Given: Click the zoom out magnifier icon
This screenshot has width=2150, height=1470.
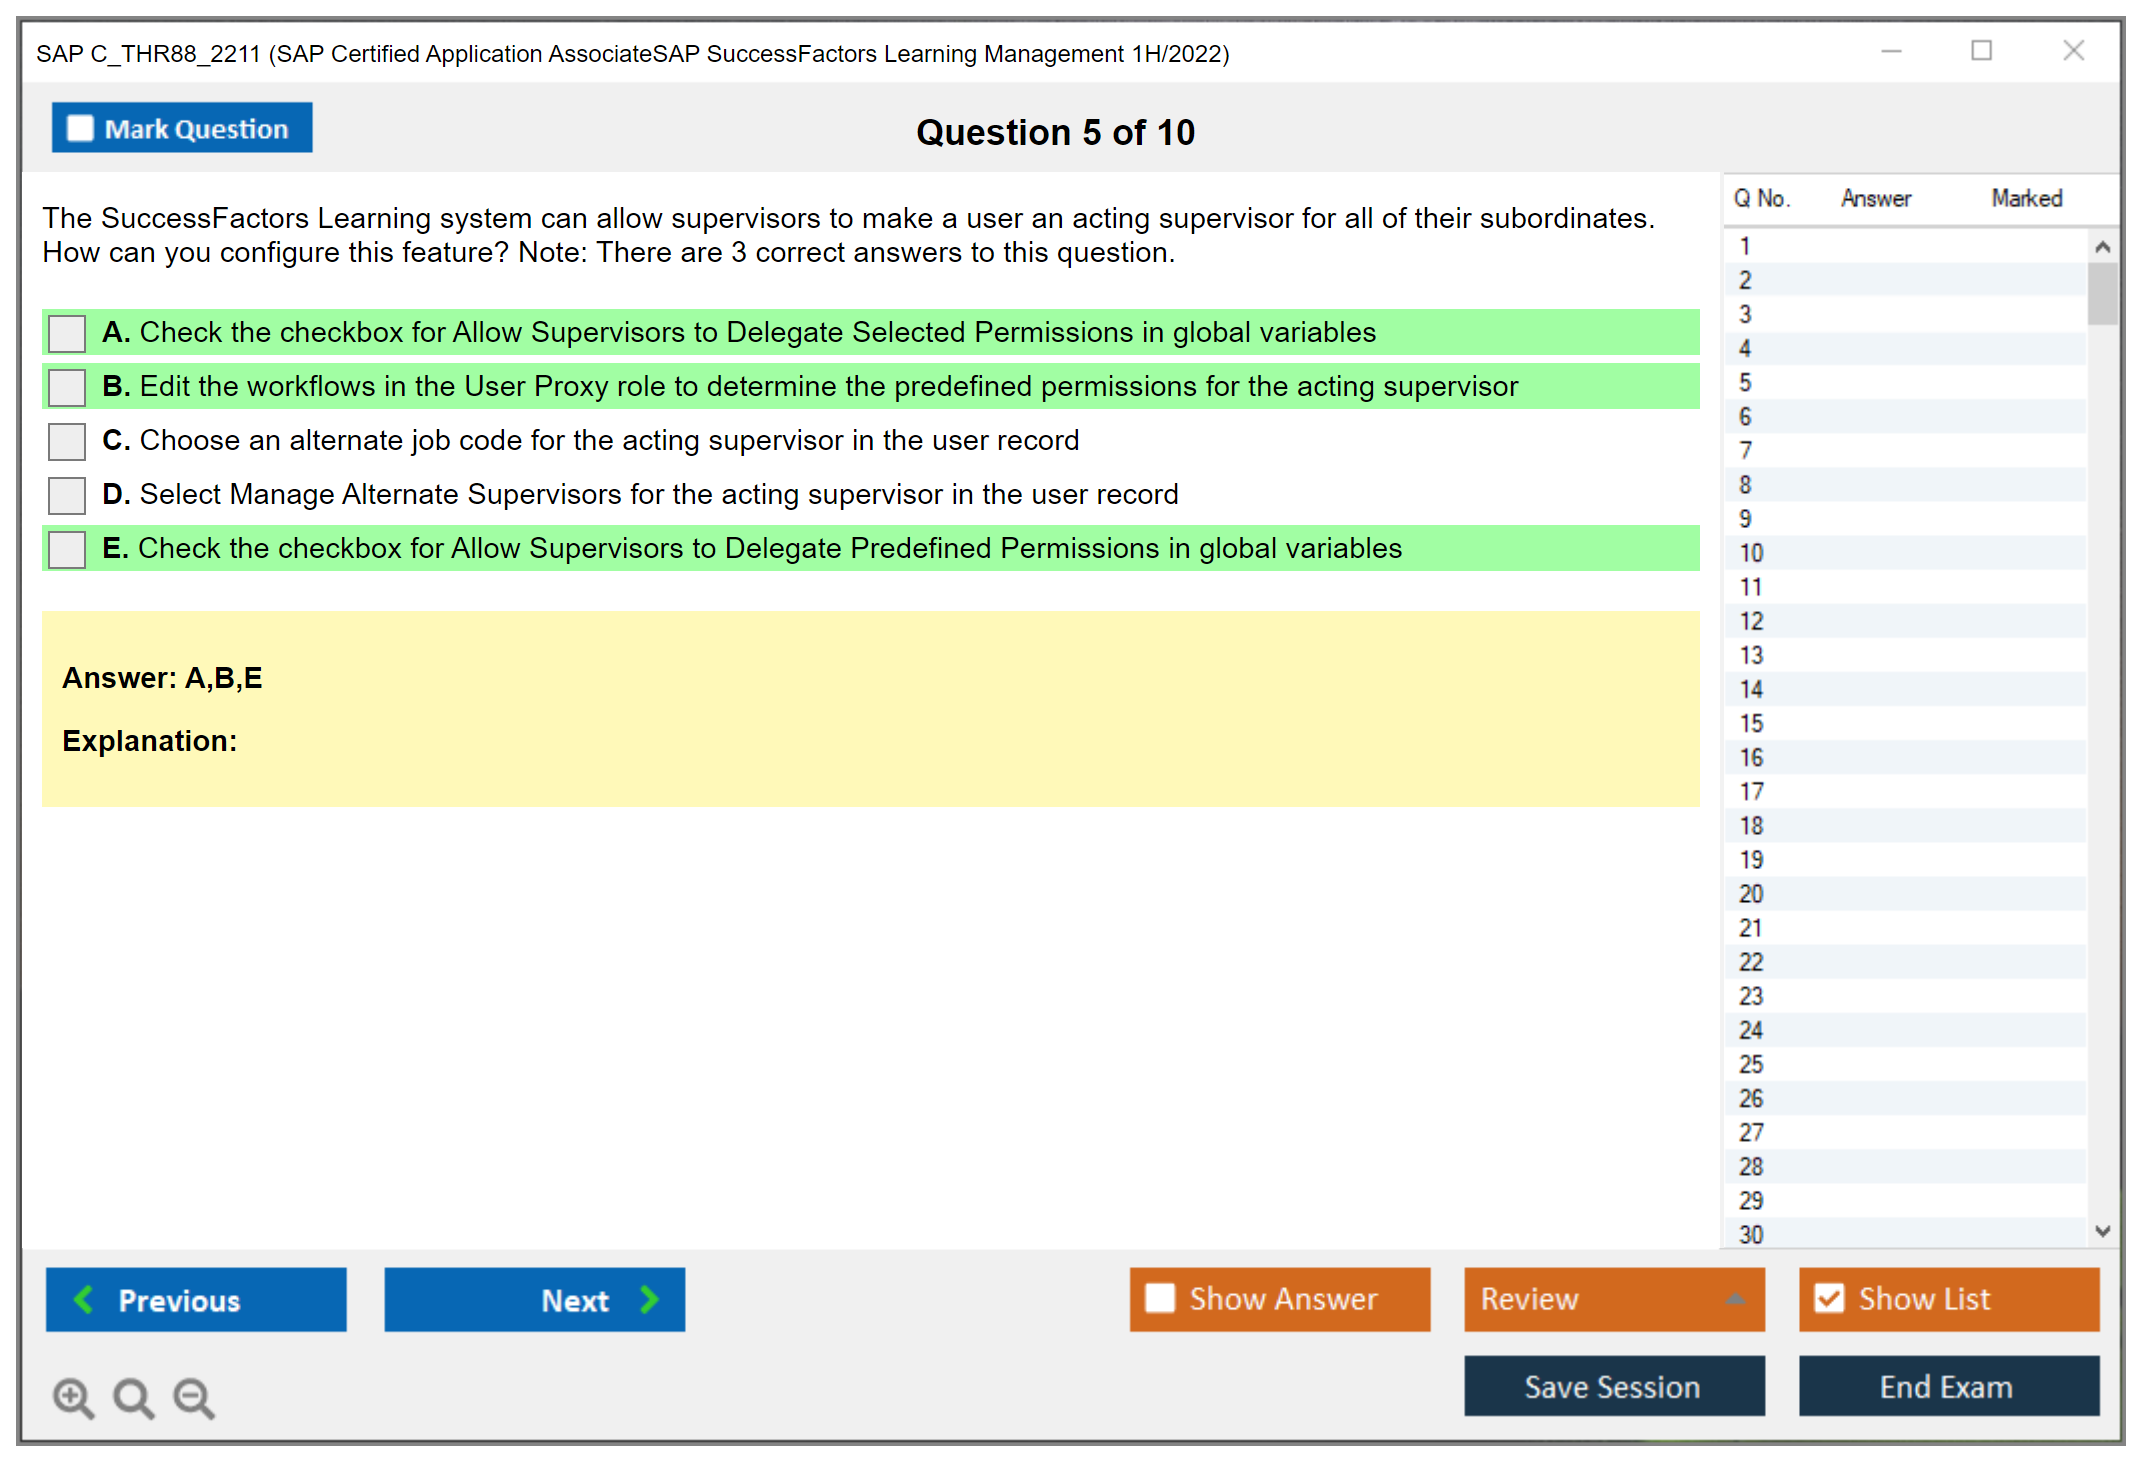Looking at the screenshot, I should [x=194, y=1397].
